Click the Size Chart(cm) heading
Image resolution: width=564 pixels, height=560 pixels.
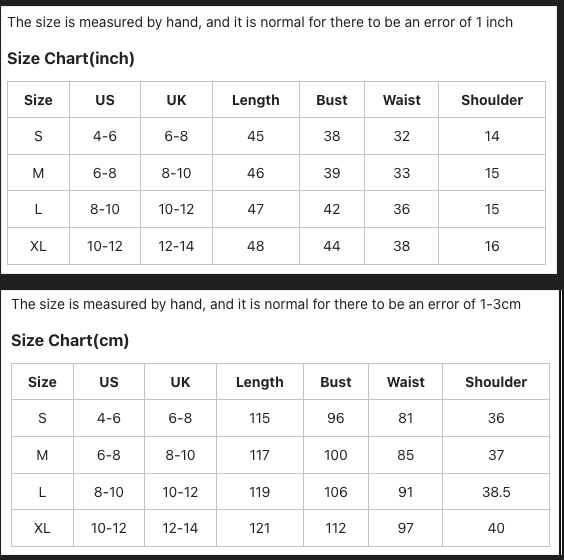pos(70,341)
